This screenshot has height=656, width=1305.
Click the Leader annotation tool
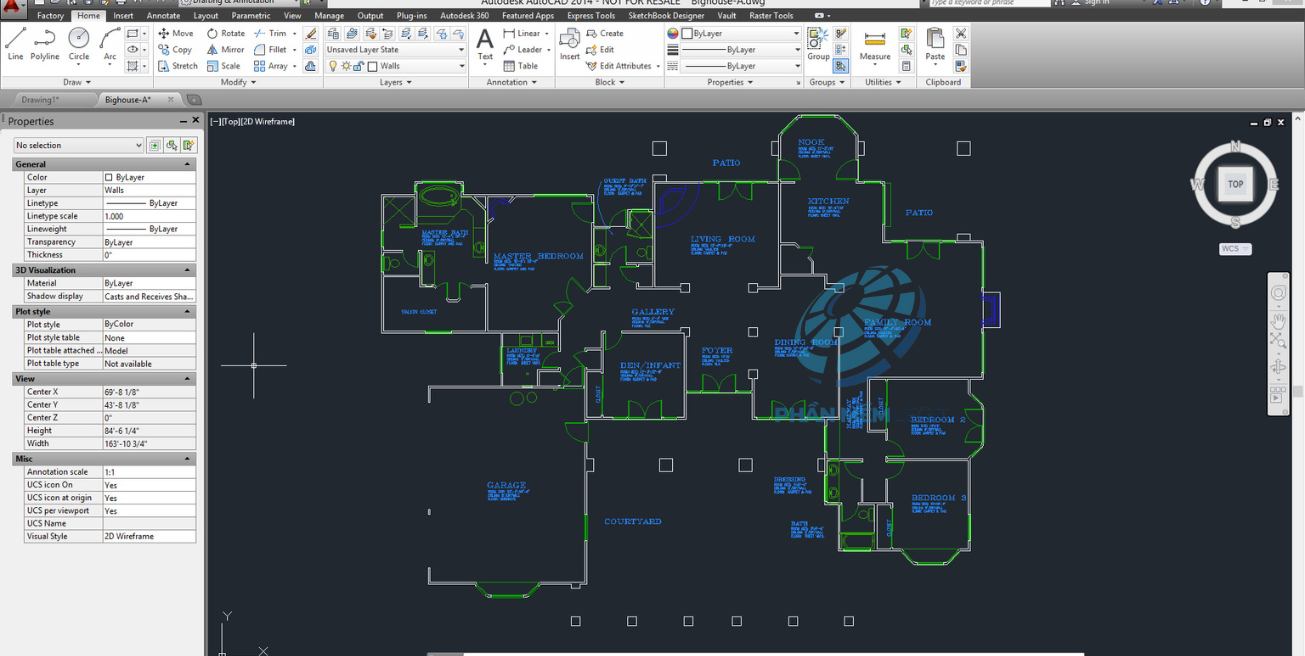click(x=523, y=49)
